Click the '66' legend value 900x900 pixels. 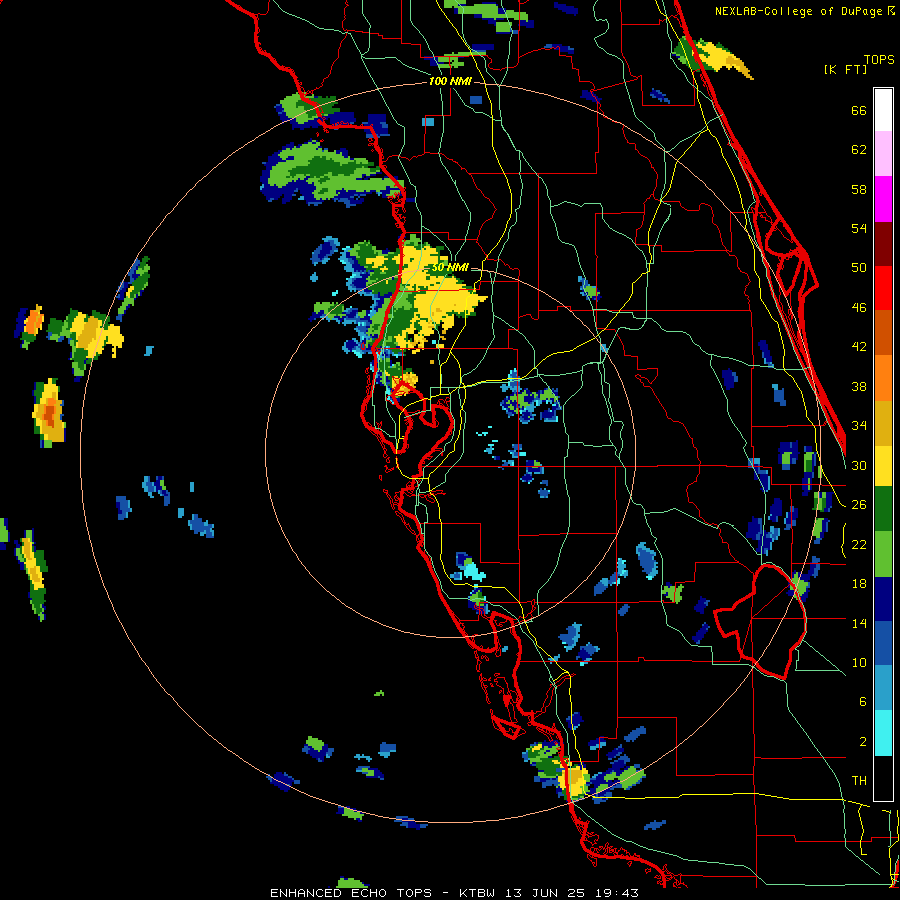859,111
